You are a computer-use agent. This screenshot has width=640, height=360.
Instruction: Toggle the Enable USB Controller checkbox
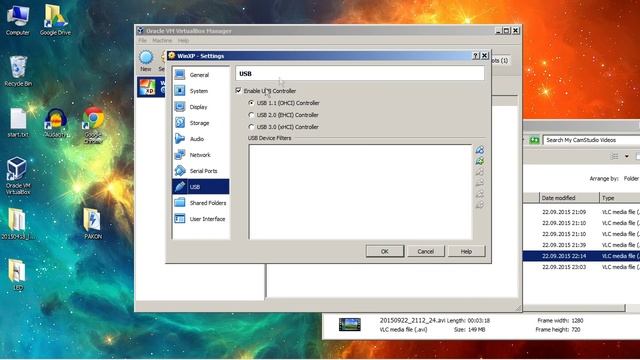238,91
